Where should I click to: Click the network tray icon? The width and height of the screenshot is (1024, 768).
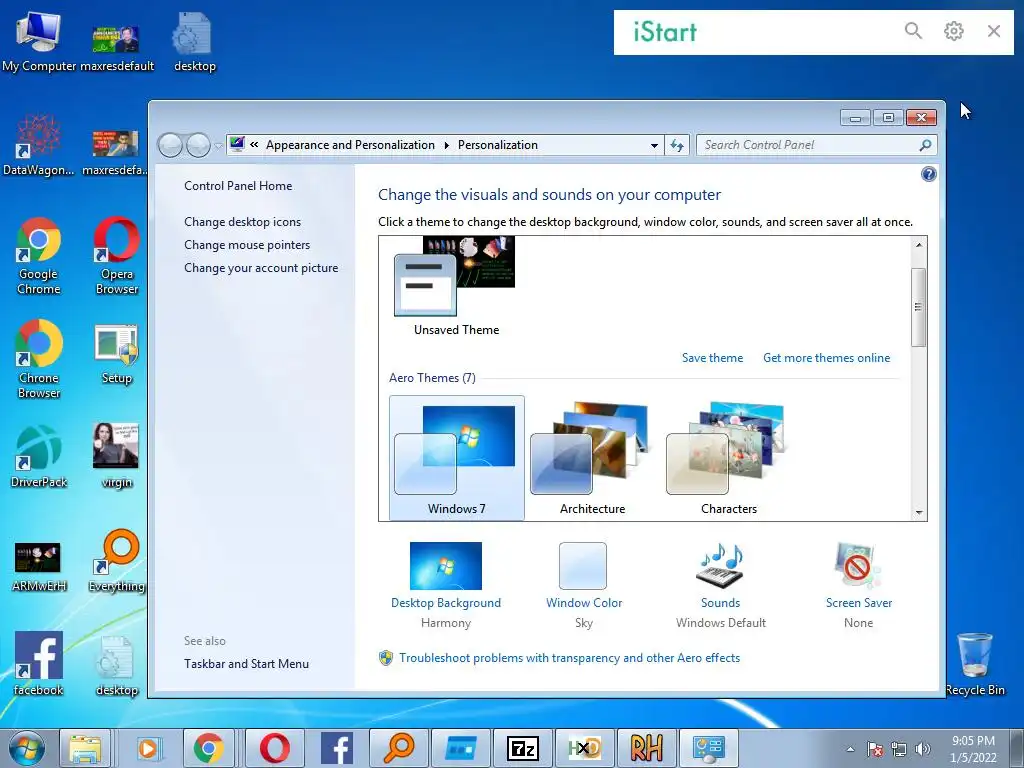pos(899,749)
